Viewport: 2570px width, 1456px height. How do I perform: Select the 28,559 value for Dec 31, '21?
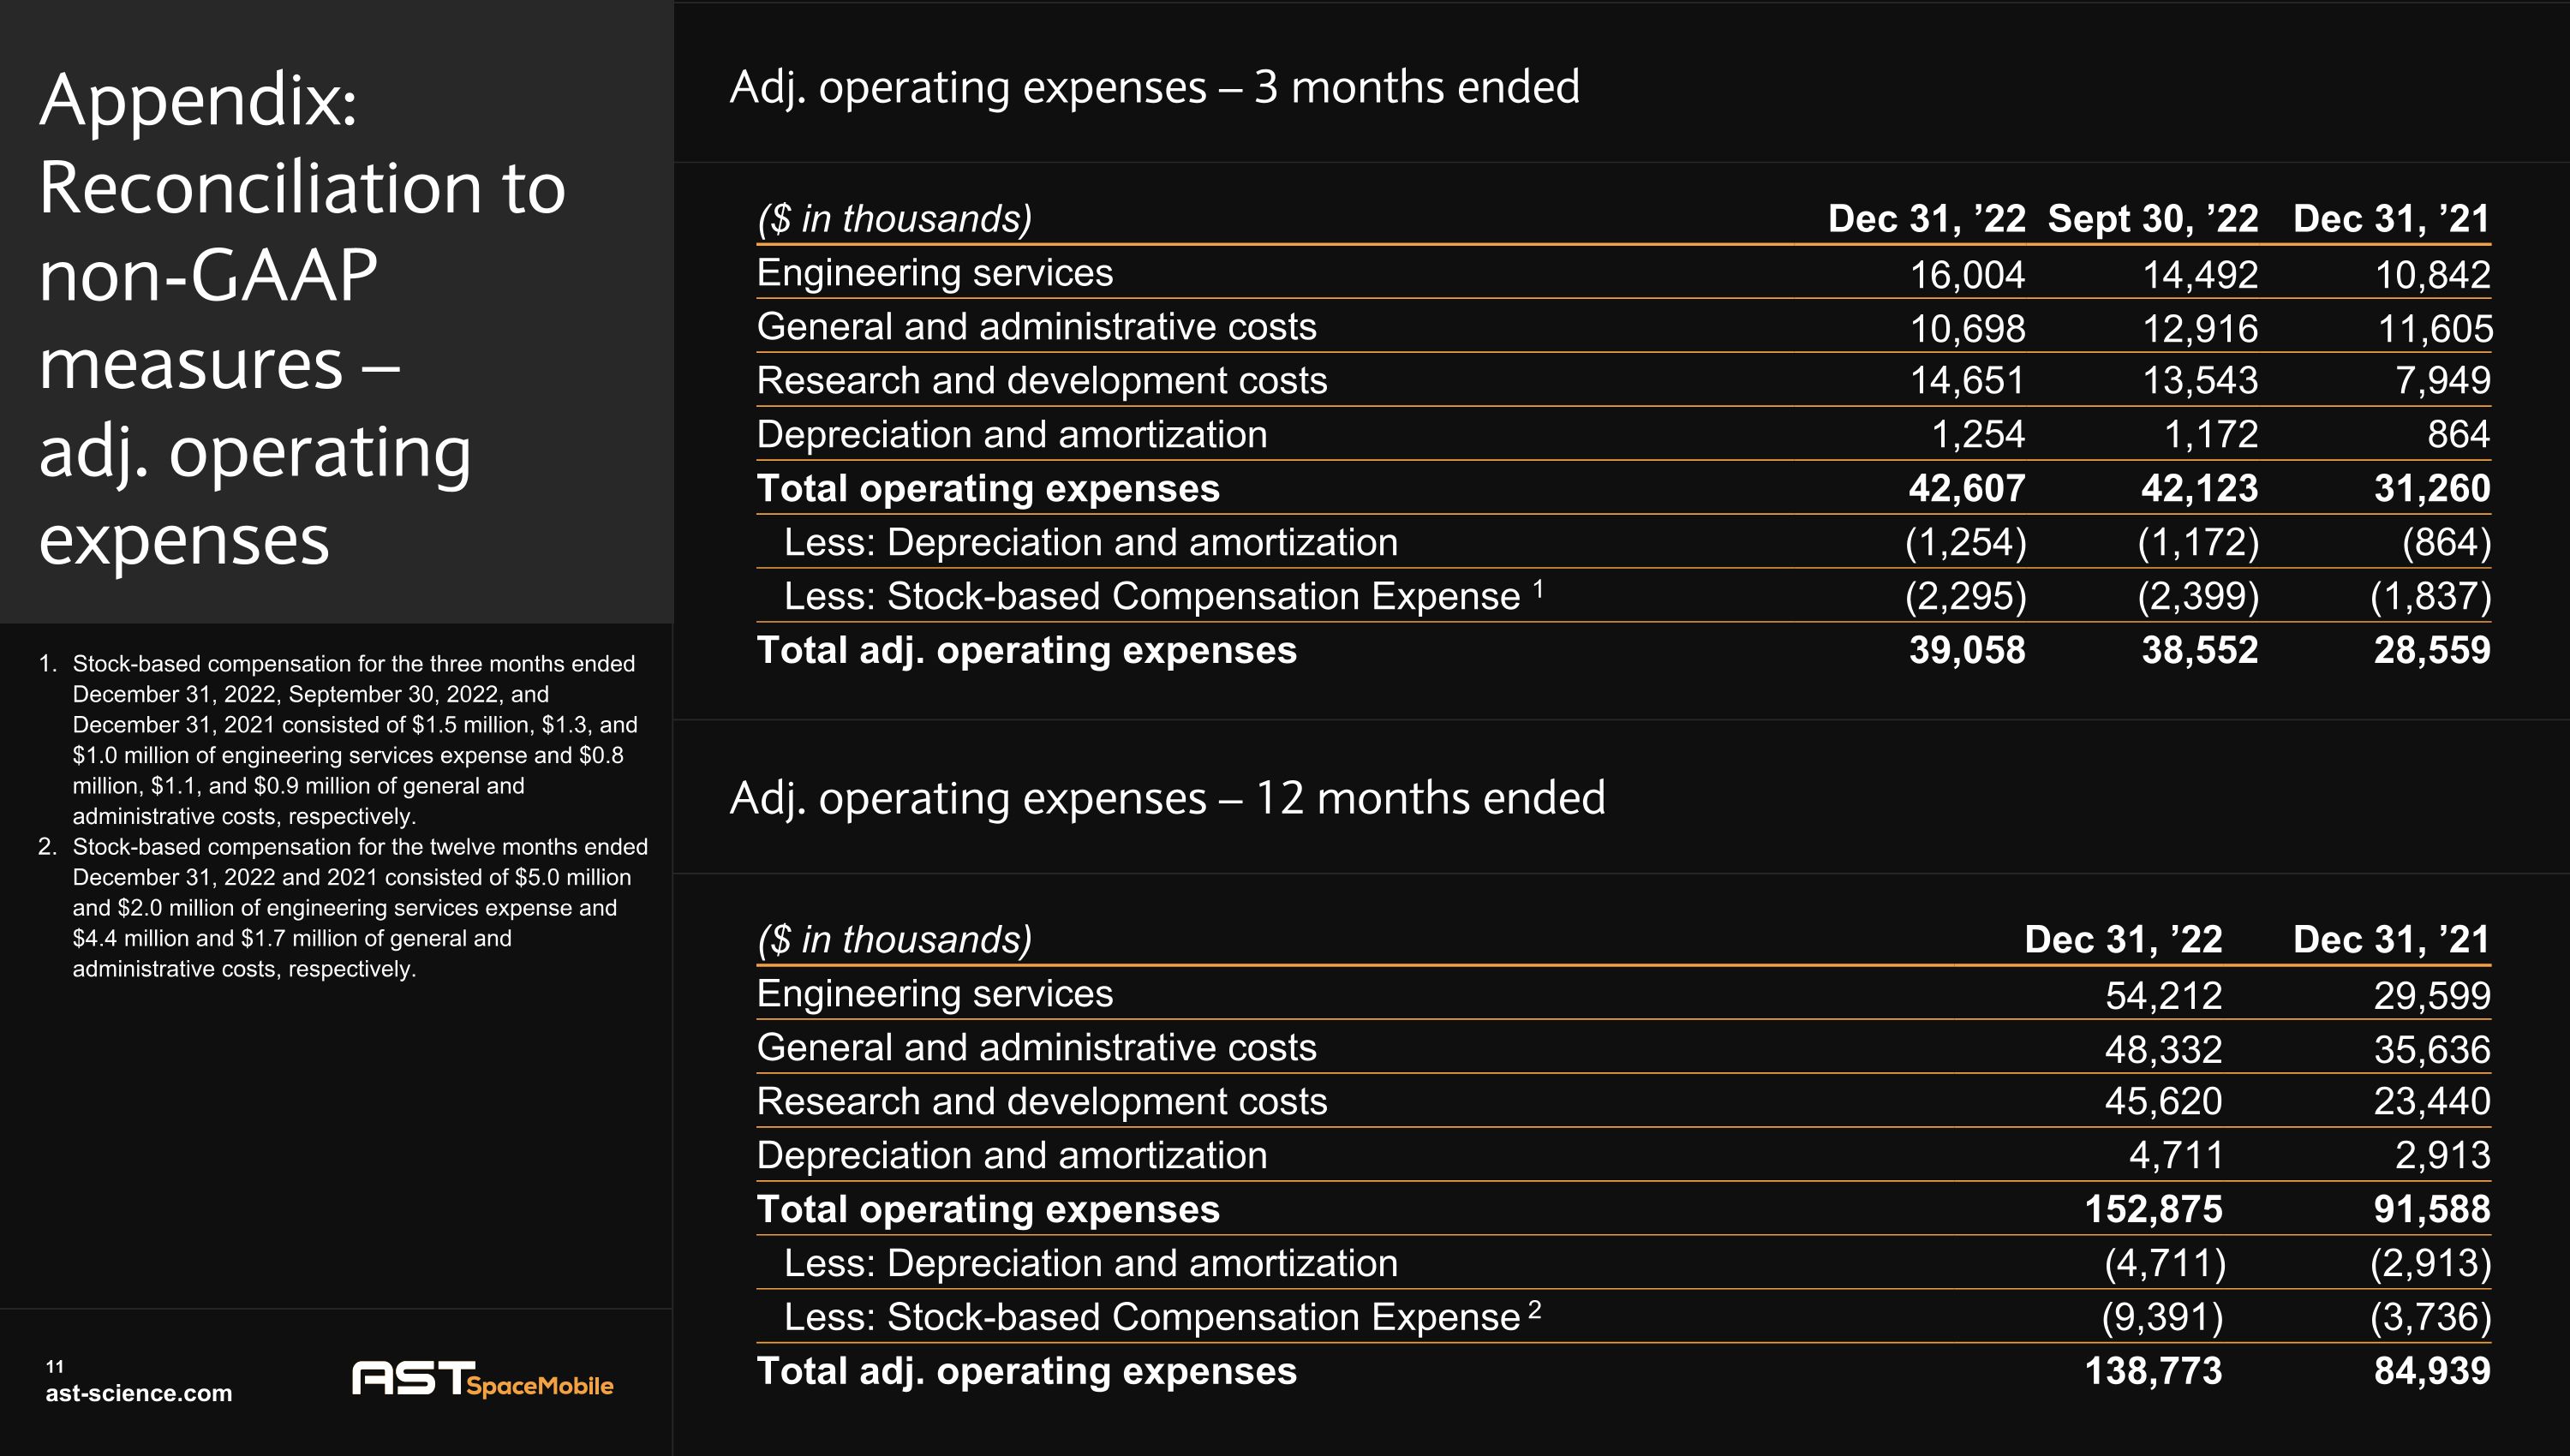[x=2431, y=651]
